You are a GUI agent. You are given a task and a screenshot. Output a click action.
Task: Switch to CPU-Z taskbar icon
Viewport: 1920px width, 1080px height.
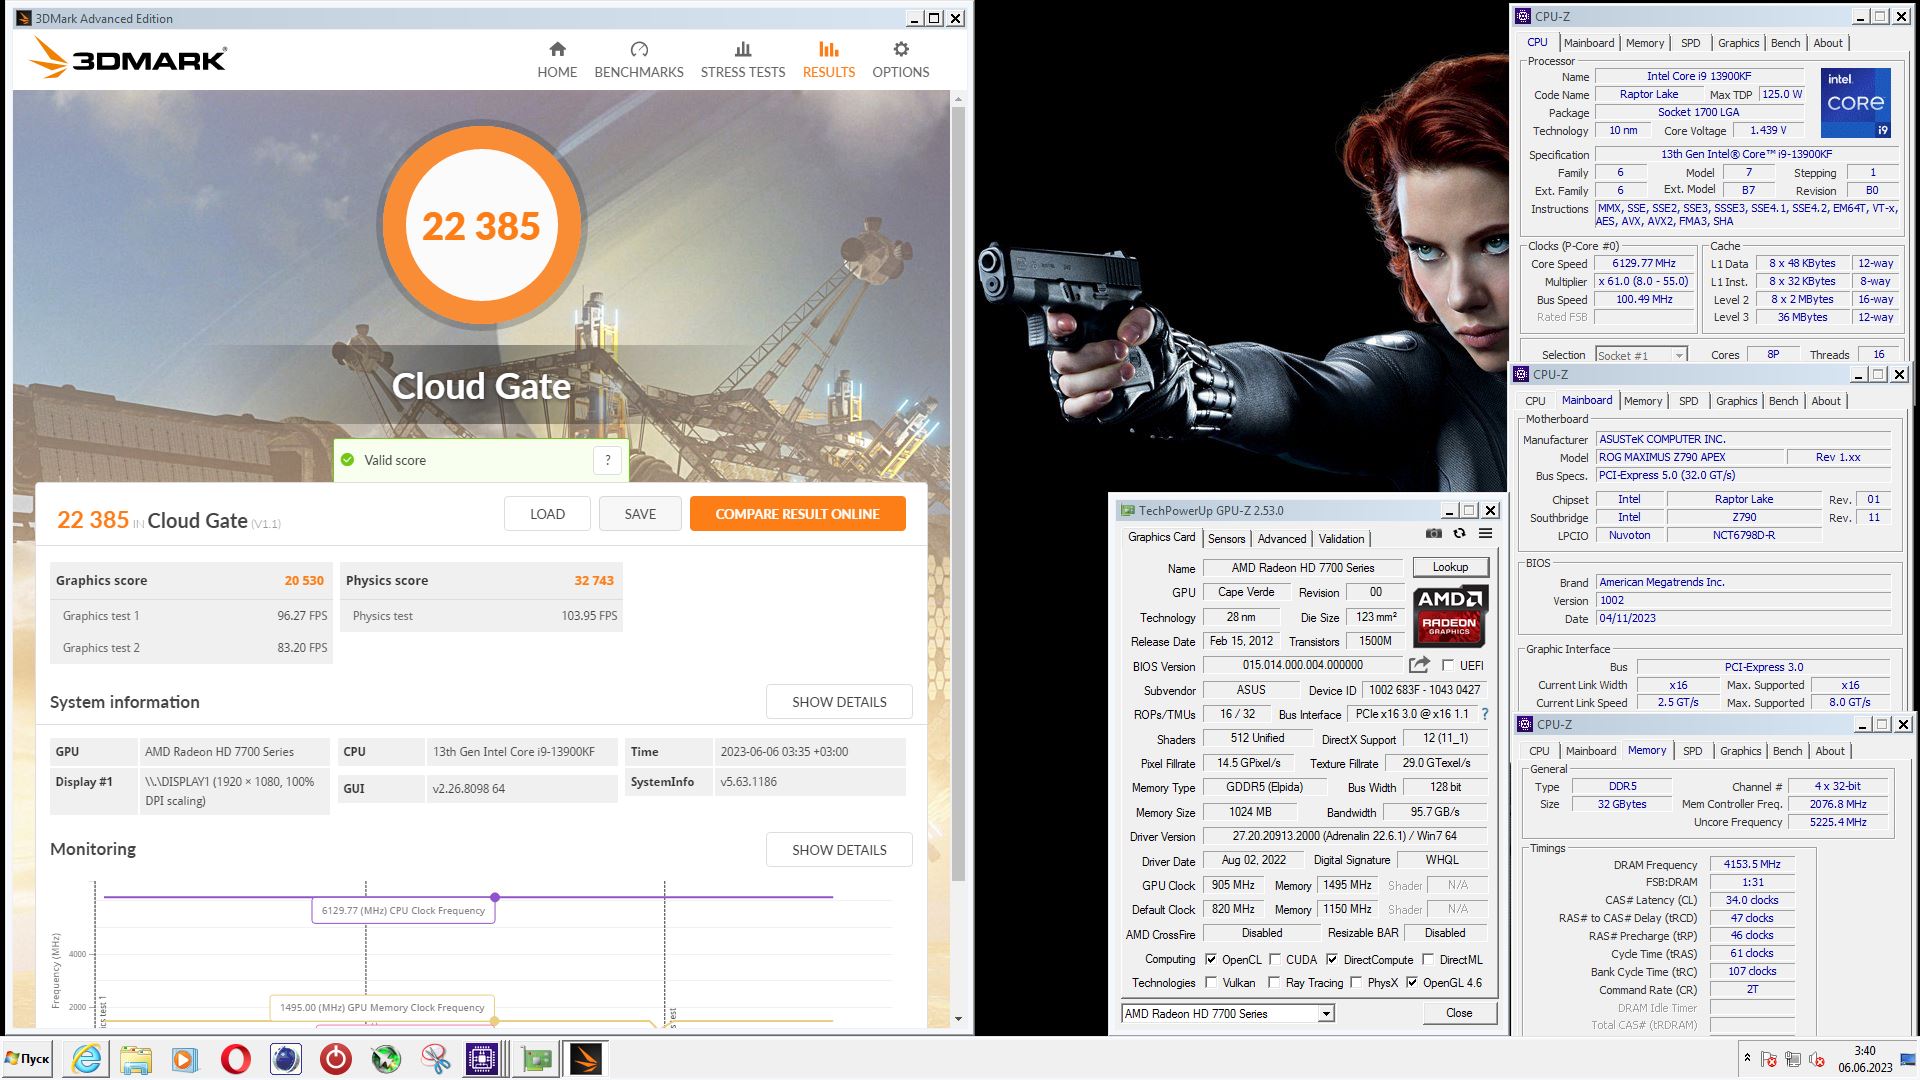(482, 1059)
